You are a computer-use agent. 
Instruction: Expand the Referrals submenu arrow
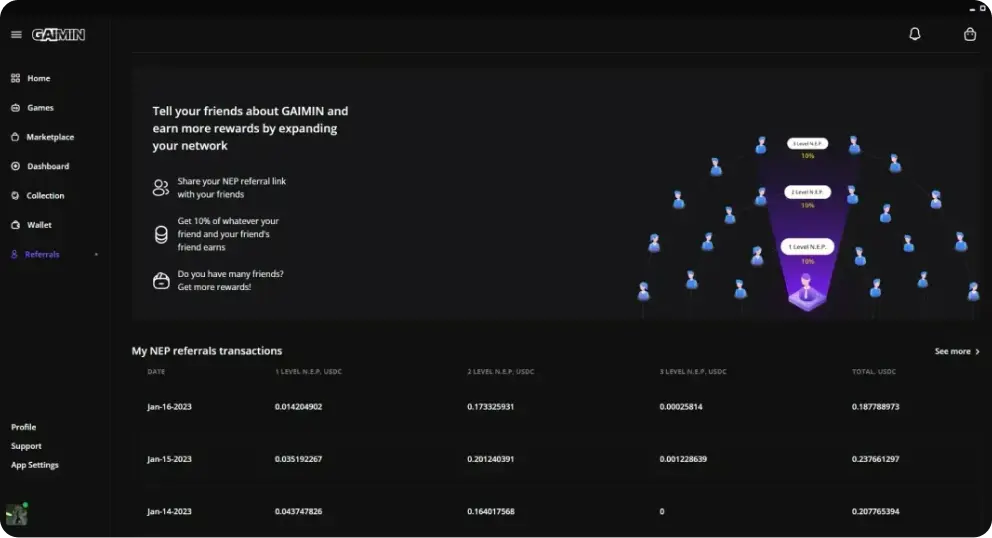[96, 254]
